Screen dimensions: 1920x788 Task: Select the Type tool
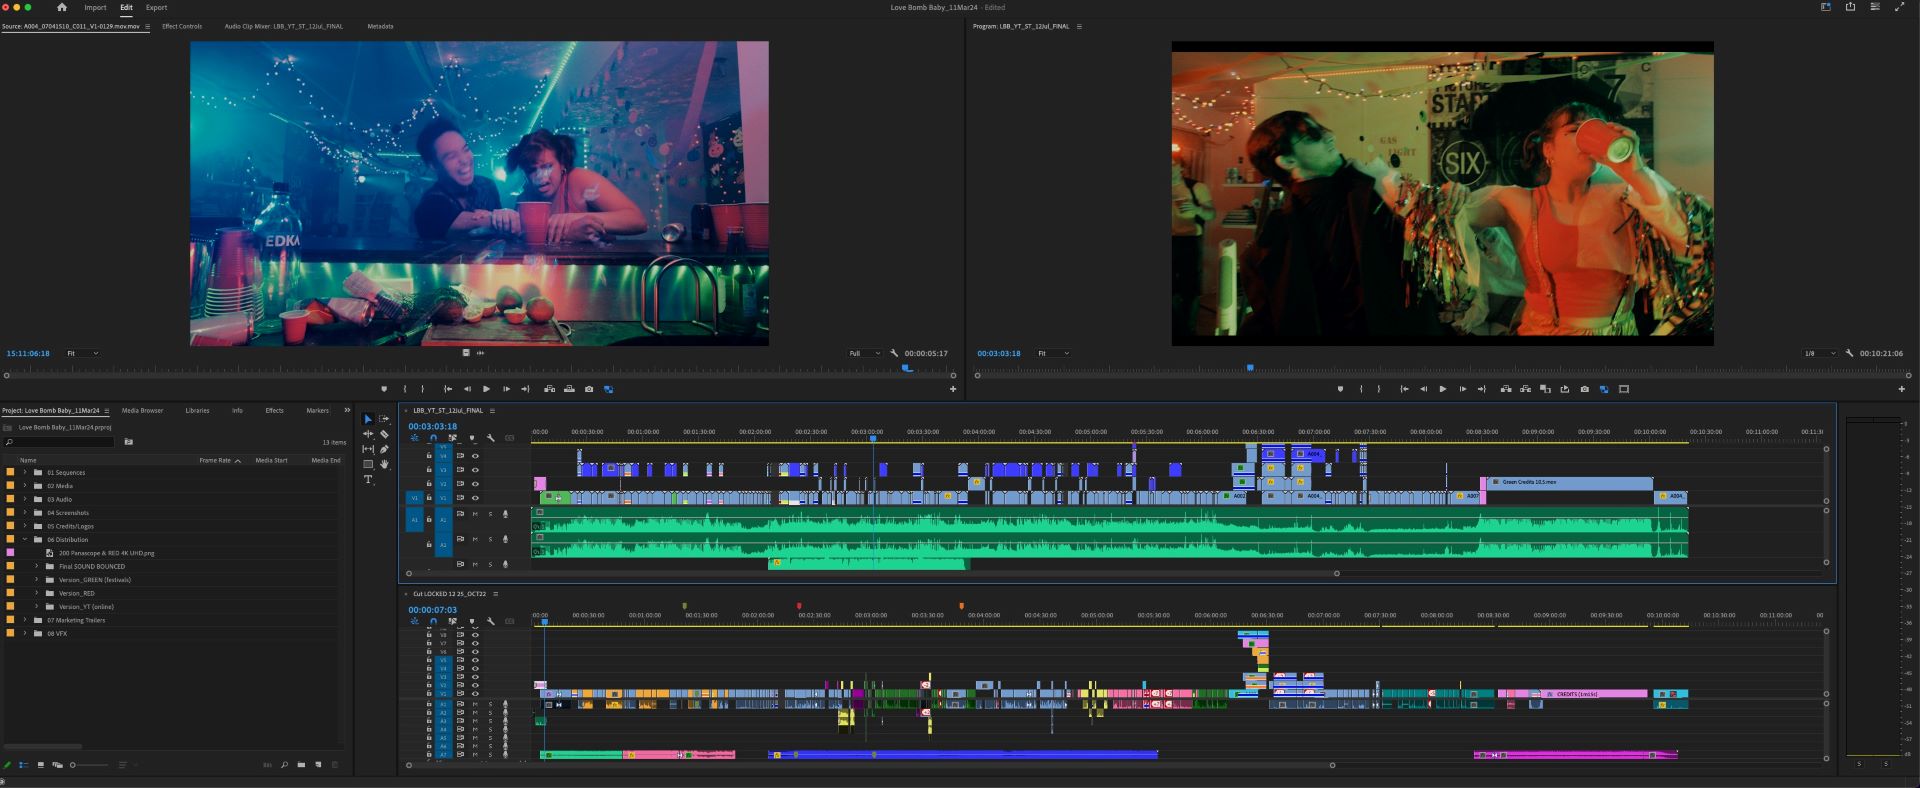(x=368, y=480)
